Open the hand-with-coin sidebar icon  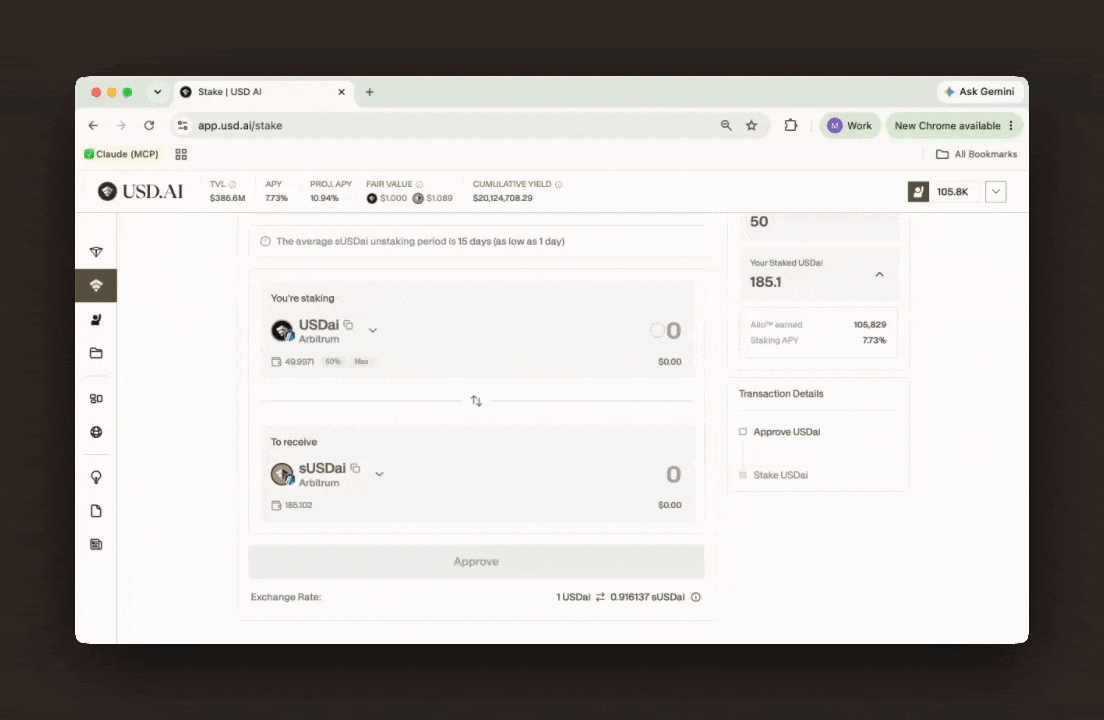96,320
